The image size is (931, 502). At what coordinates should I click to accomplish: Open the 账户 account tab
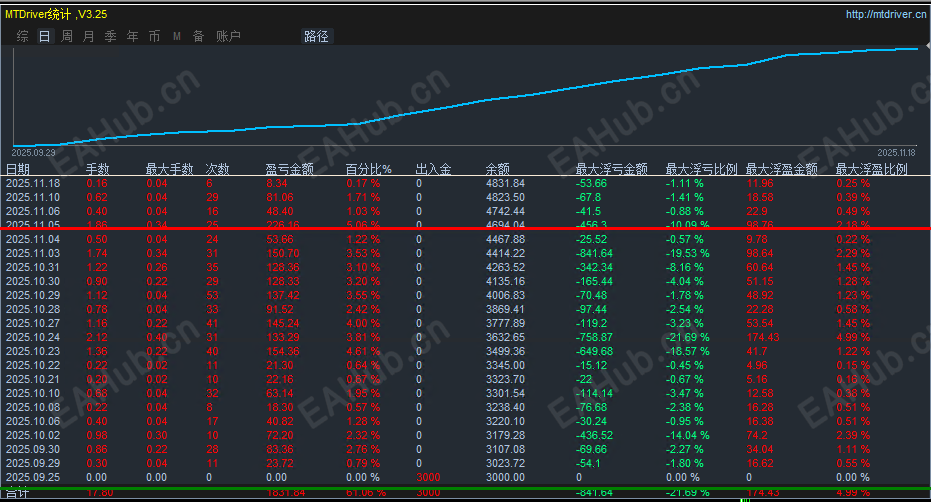tap(228, 36)
